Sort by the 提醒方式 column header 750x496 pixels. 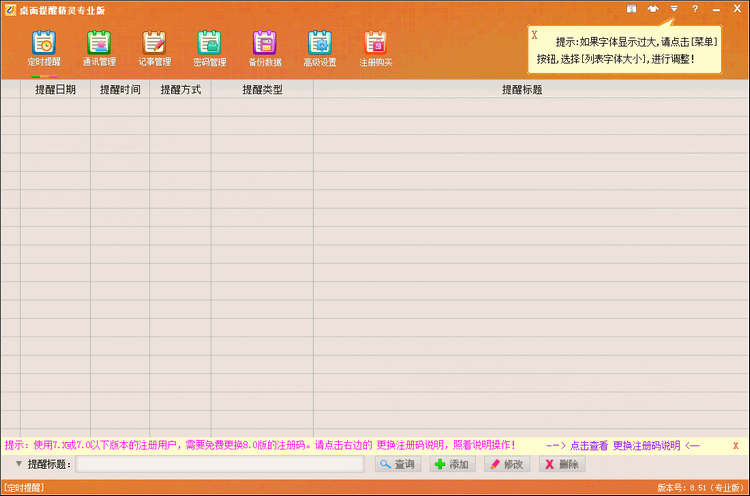[x=180, y=89]
